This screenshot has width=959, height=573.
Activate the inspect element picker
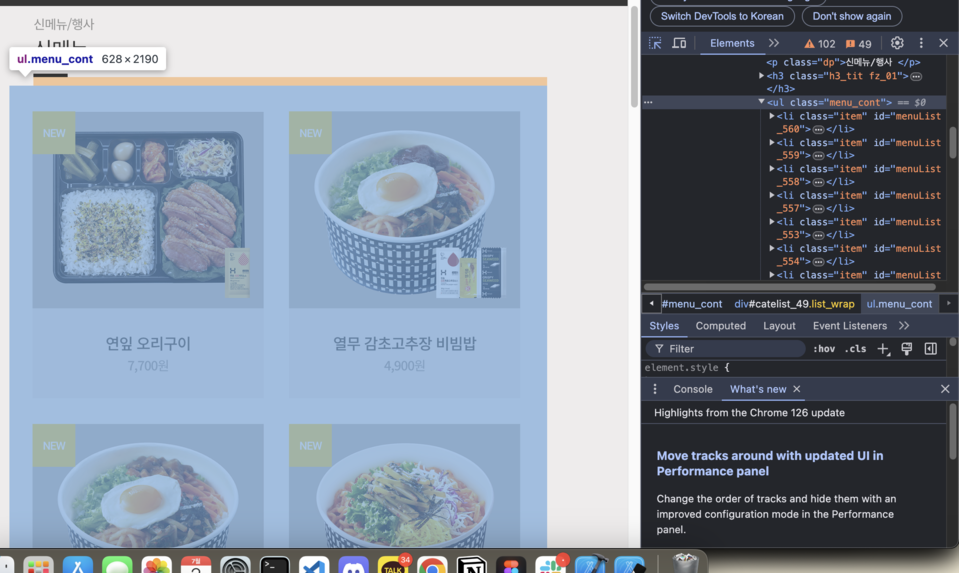(x=655, y=43)
